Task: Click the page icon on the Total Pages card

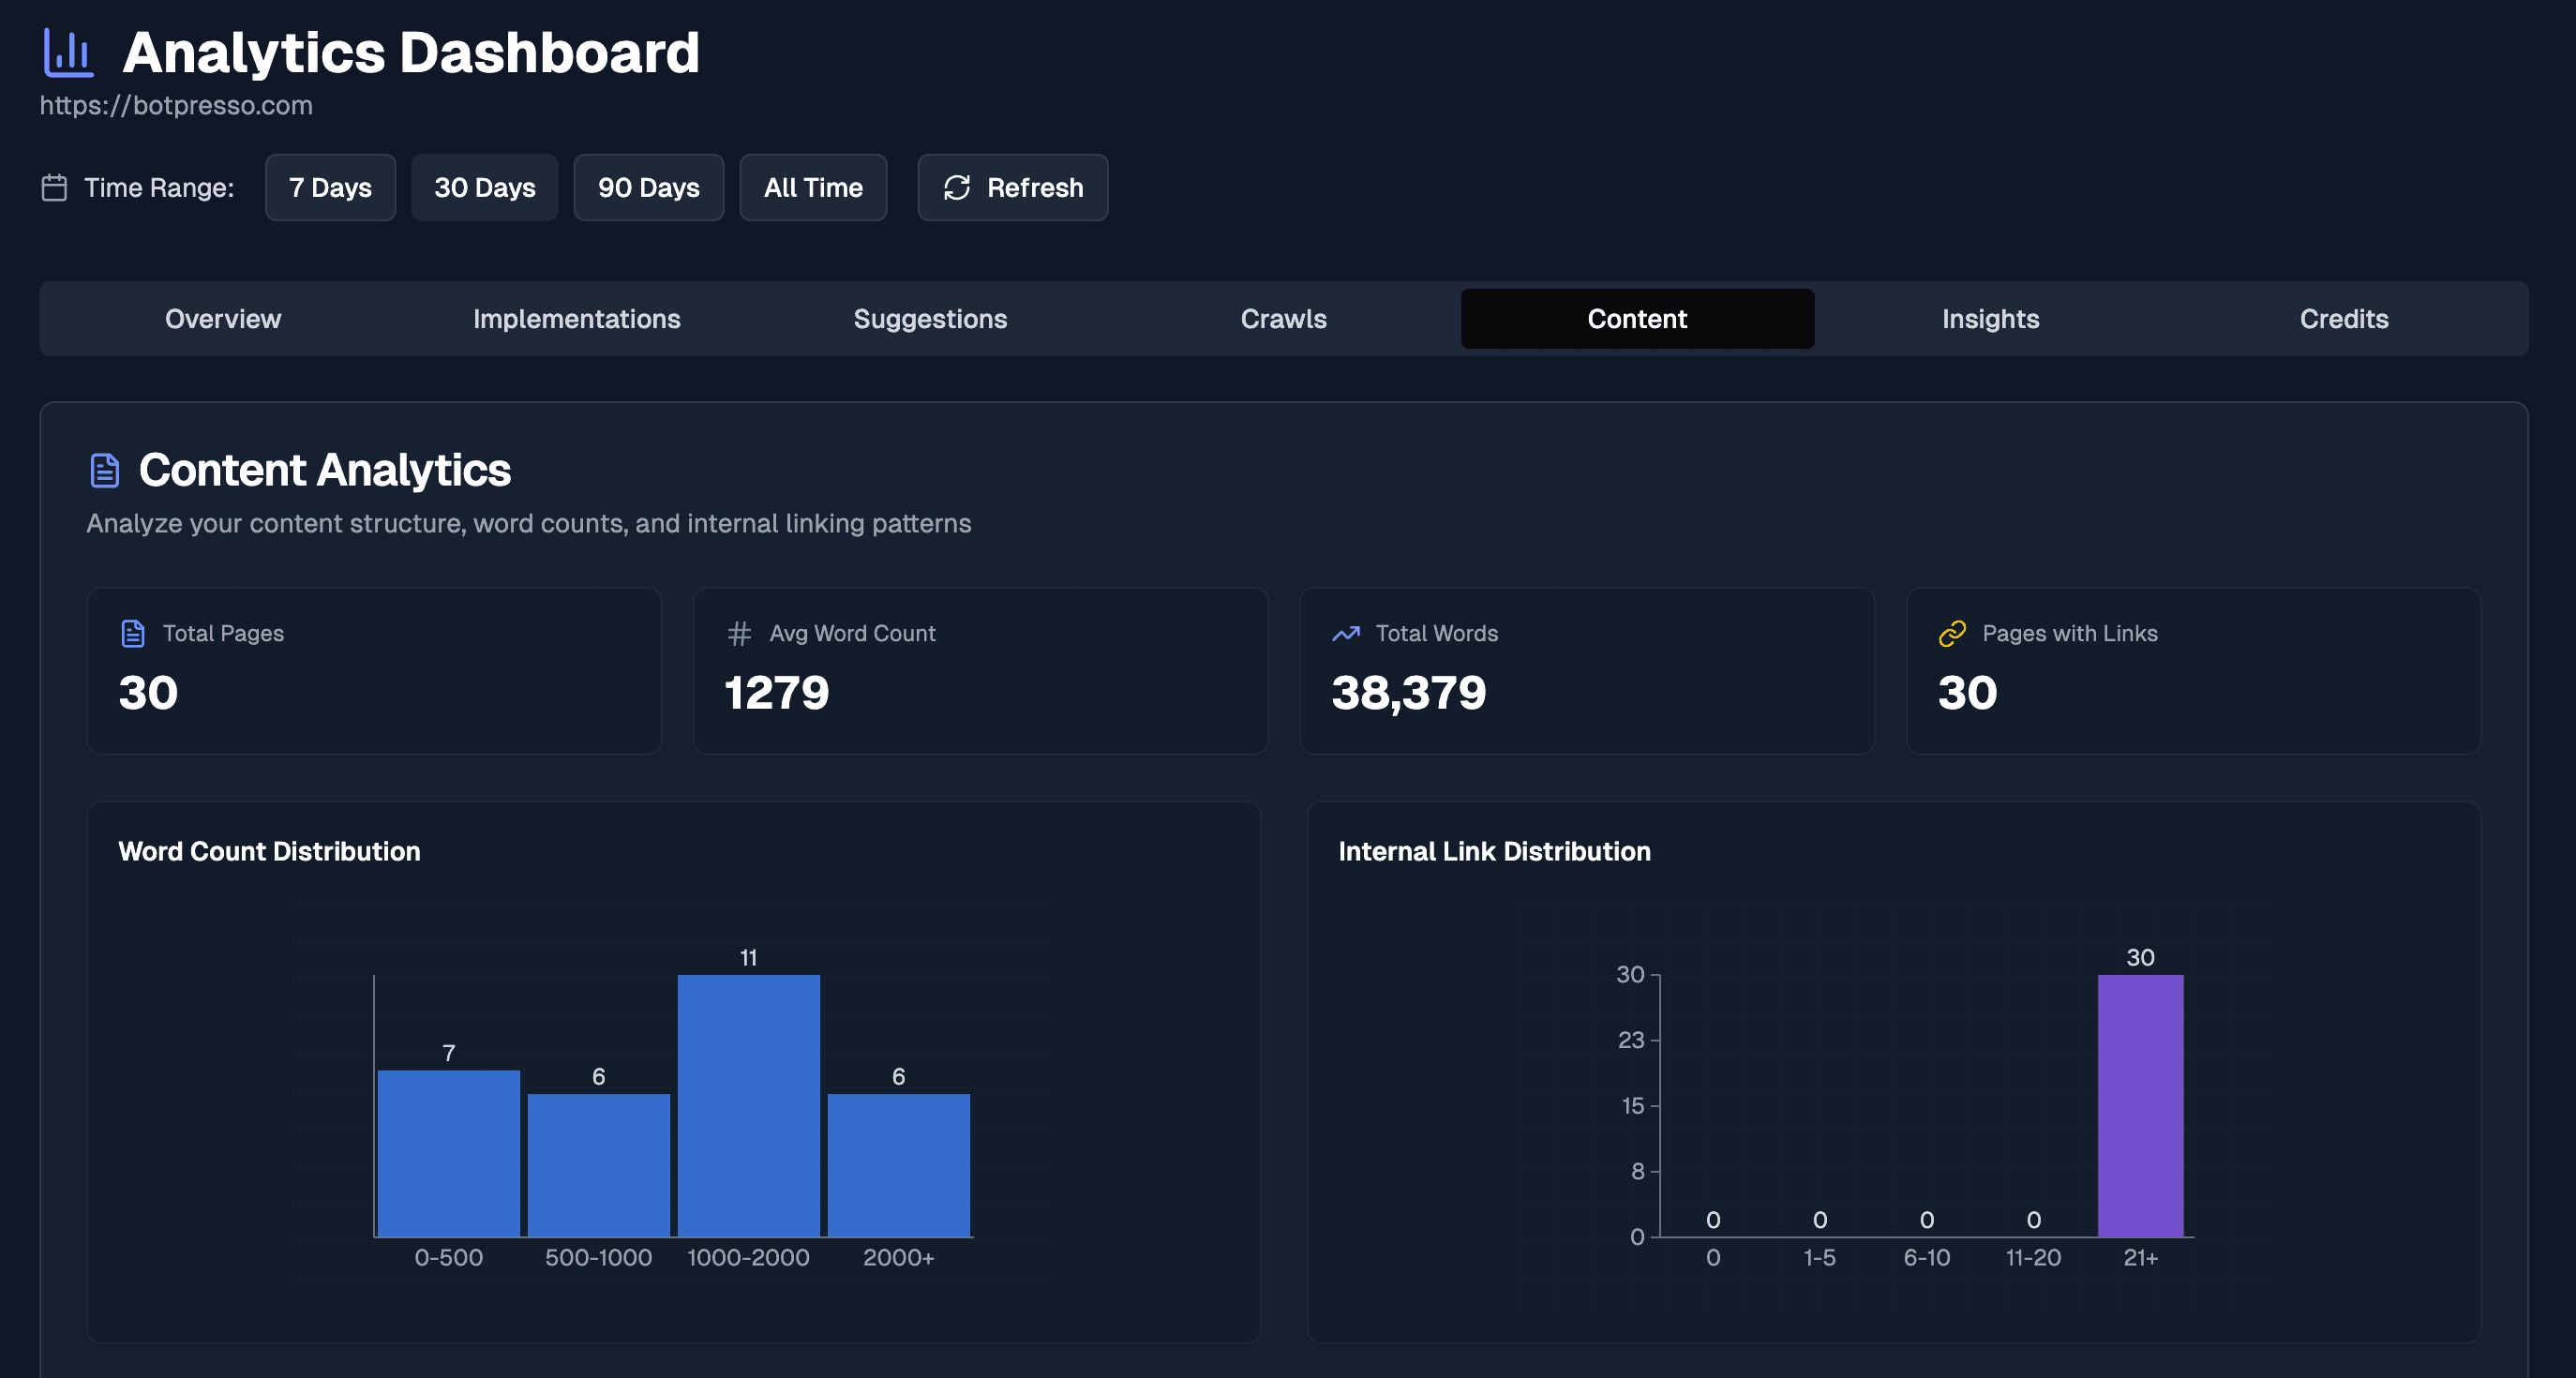Action: (131, 633)
